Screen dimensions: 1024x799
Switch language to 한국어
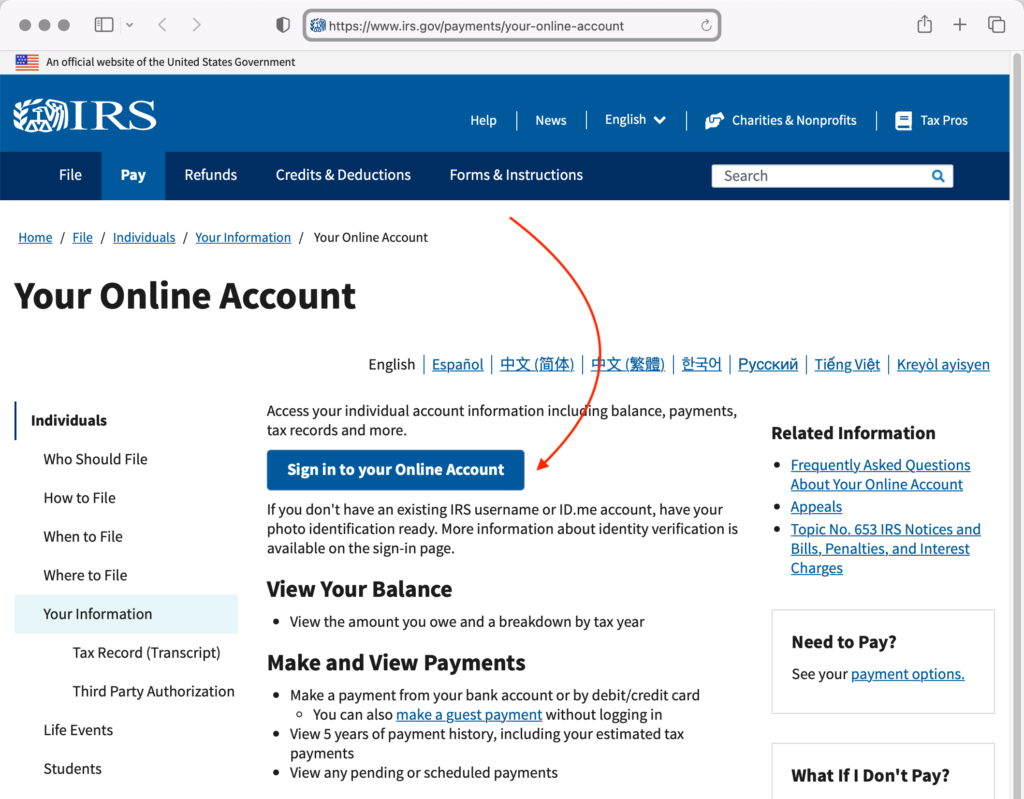[x=701, y=364]
